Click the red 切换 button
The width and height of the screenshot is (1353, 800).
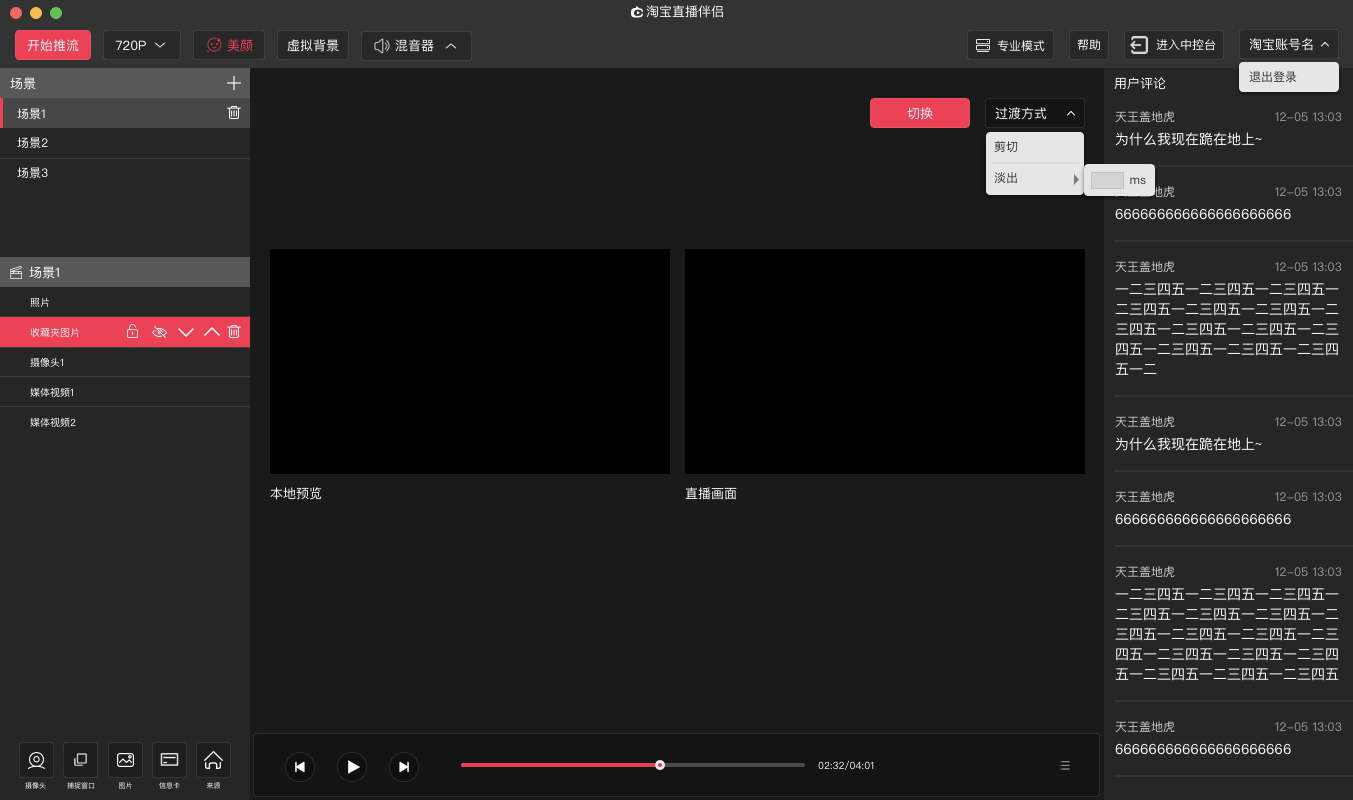tap(919, 113)
